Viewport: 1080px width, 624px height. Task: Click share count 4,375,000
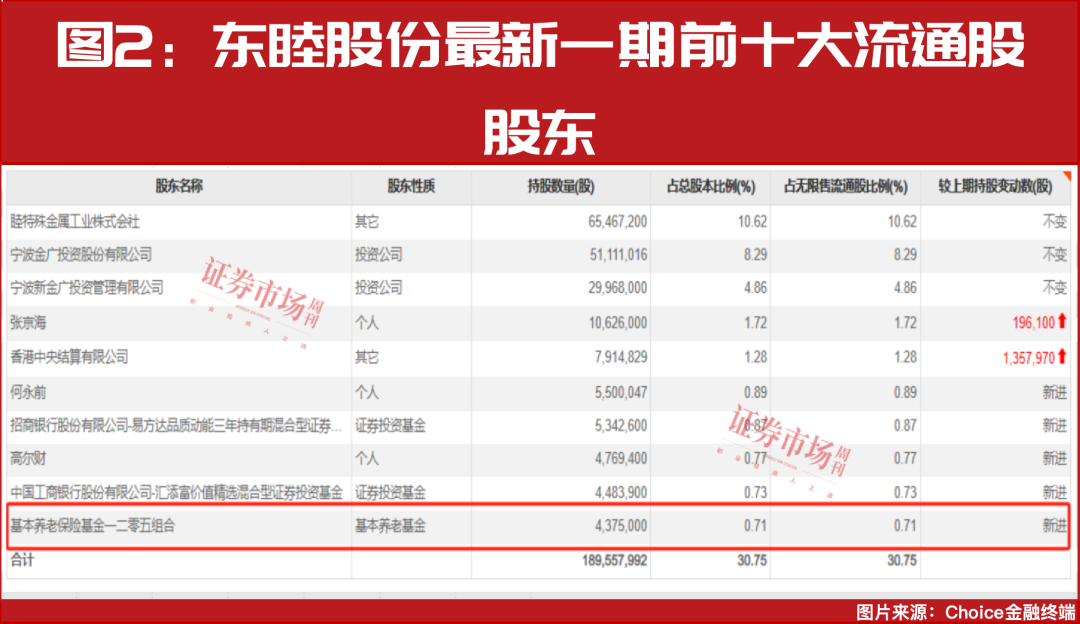(621, 526)
